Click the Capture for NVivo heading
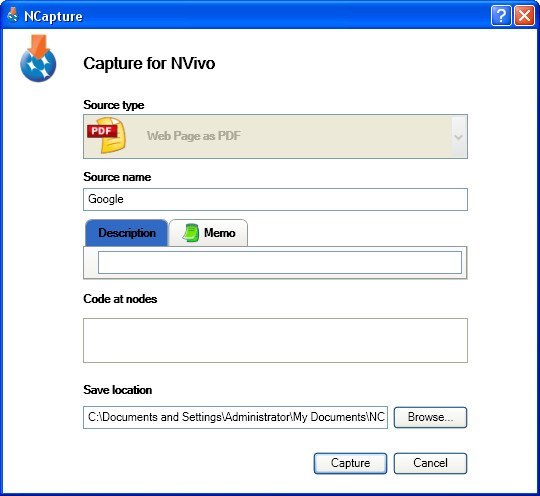540x496 pixels. (x=149, y=63)
